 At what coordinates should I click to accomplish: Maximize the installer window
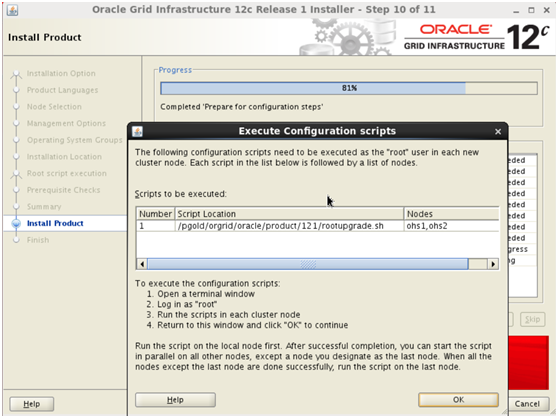click(531, 10)
